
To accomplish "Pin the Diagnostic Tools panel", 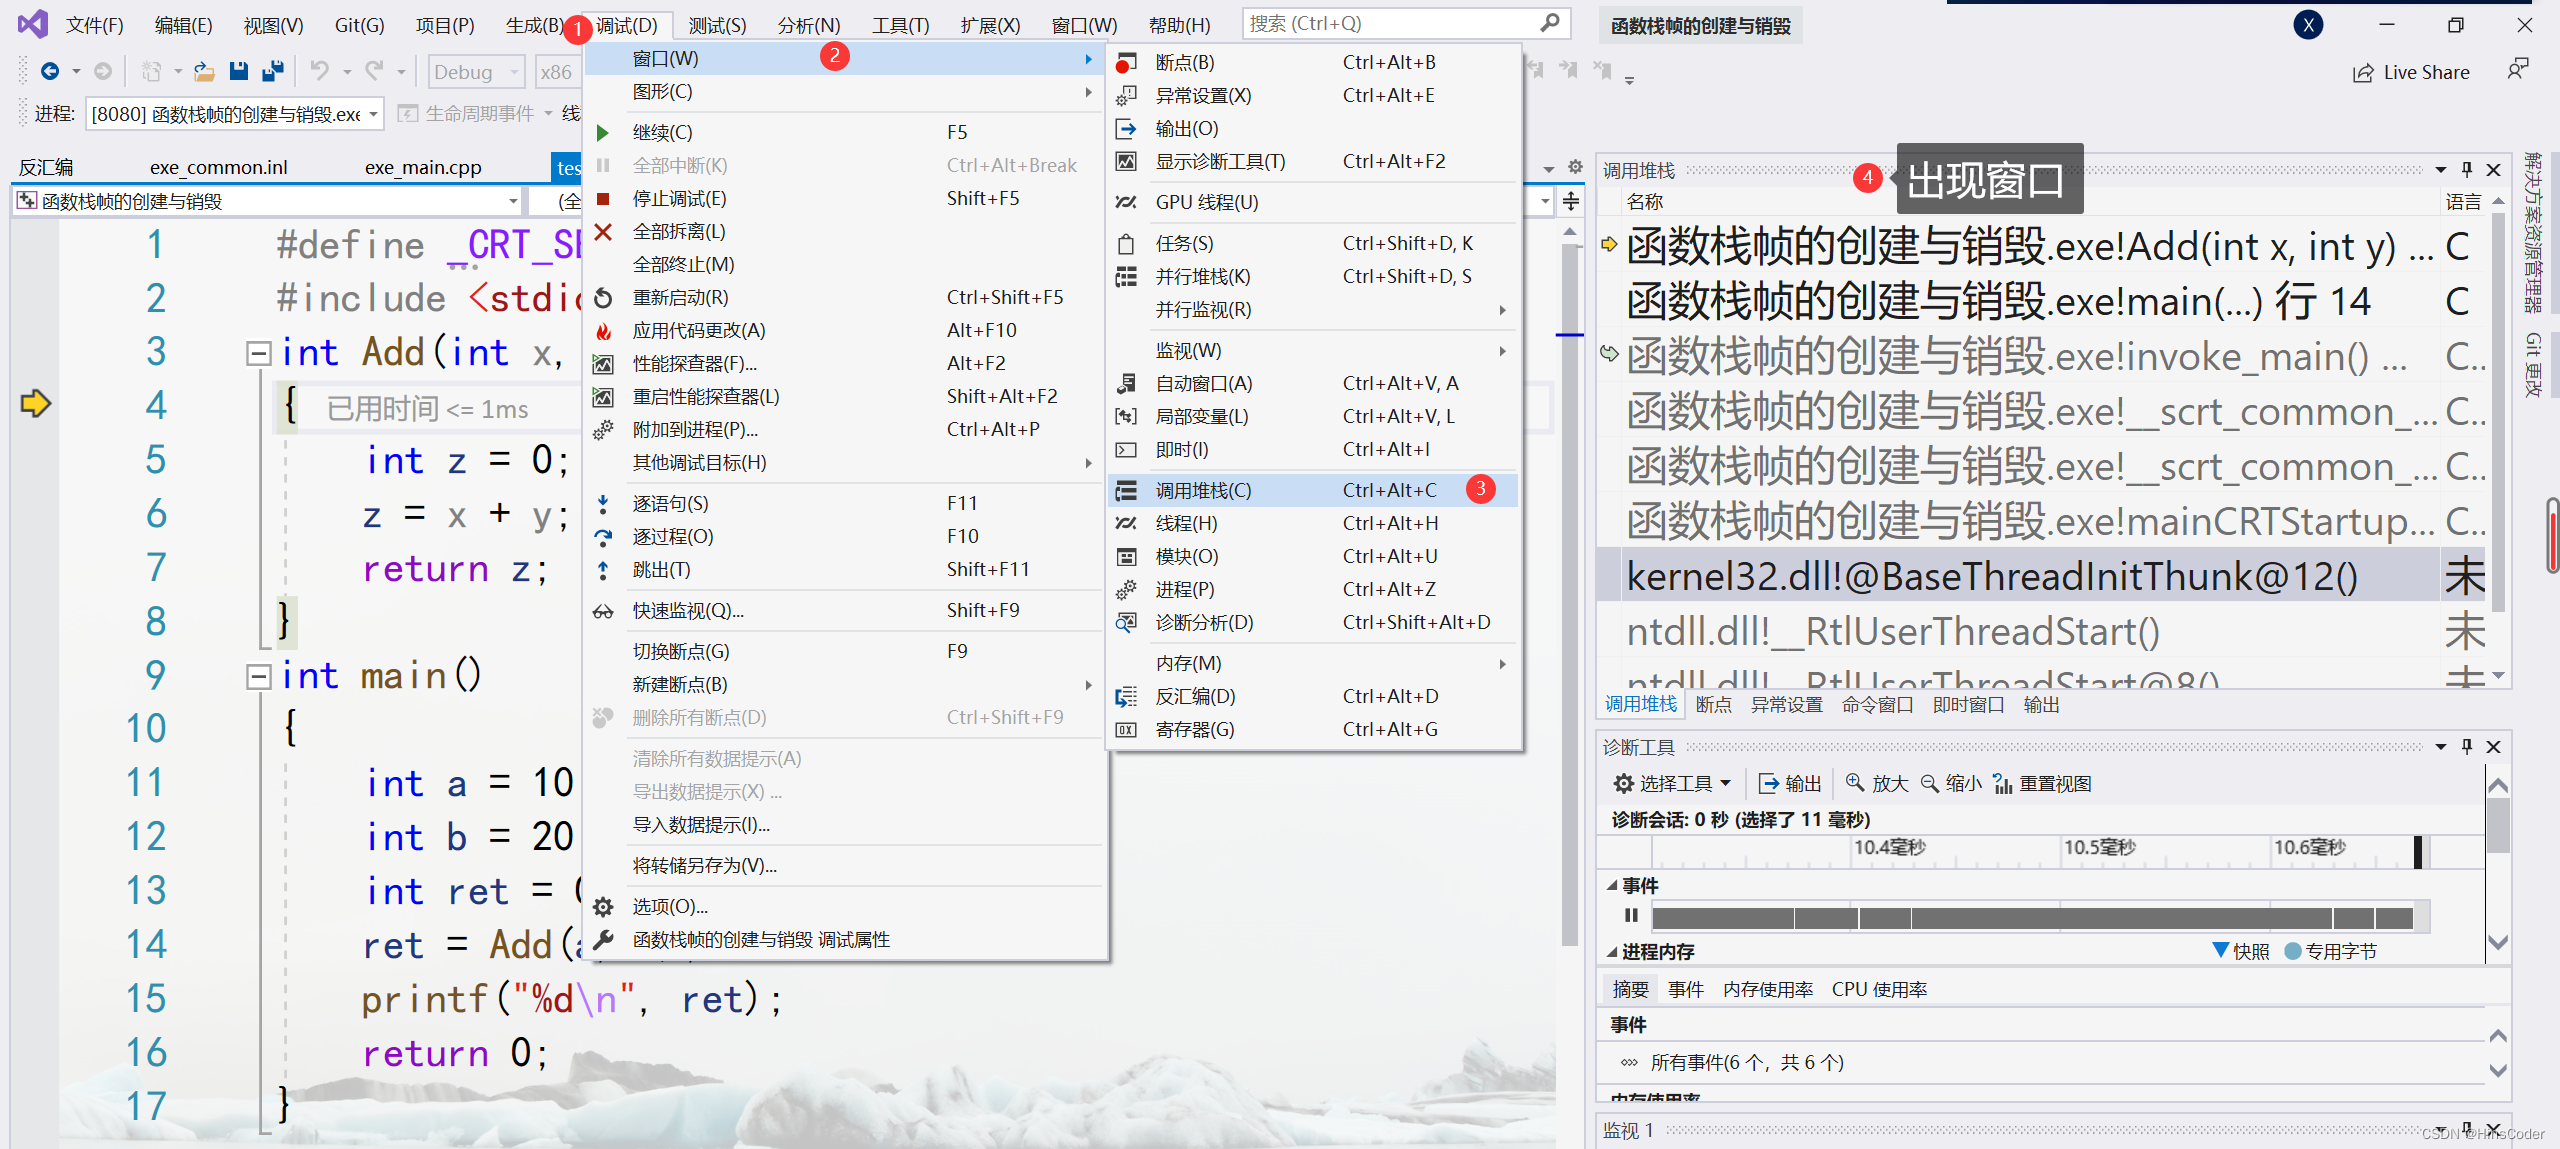I will point(2466,746).
